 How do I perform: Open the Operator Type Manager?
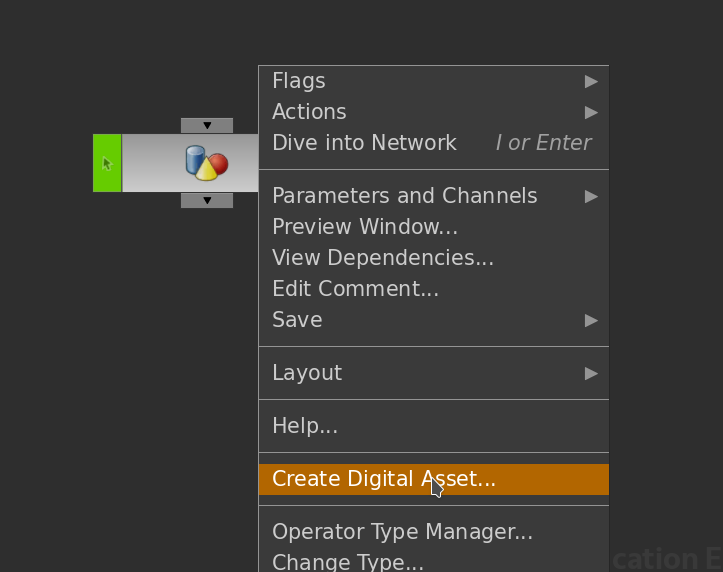402,532
